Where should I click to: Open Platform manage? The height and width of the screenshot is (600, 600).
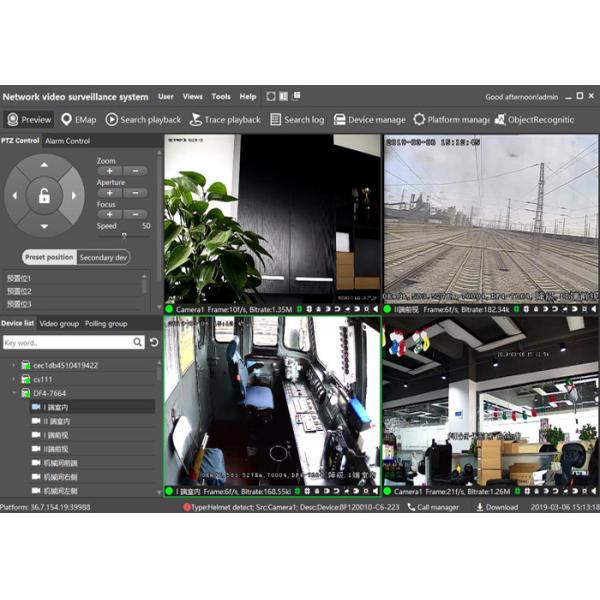point(451,120)
